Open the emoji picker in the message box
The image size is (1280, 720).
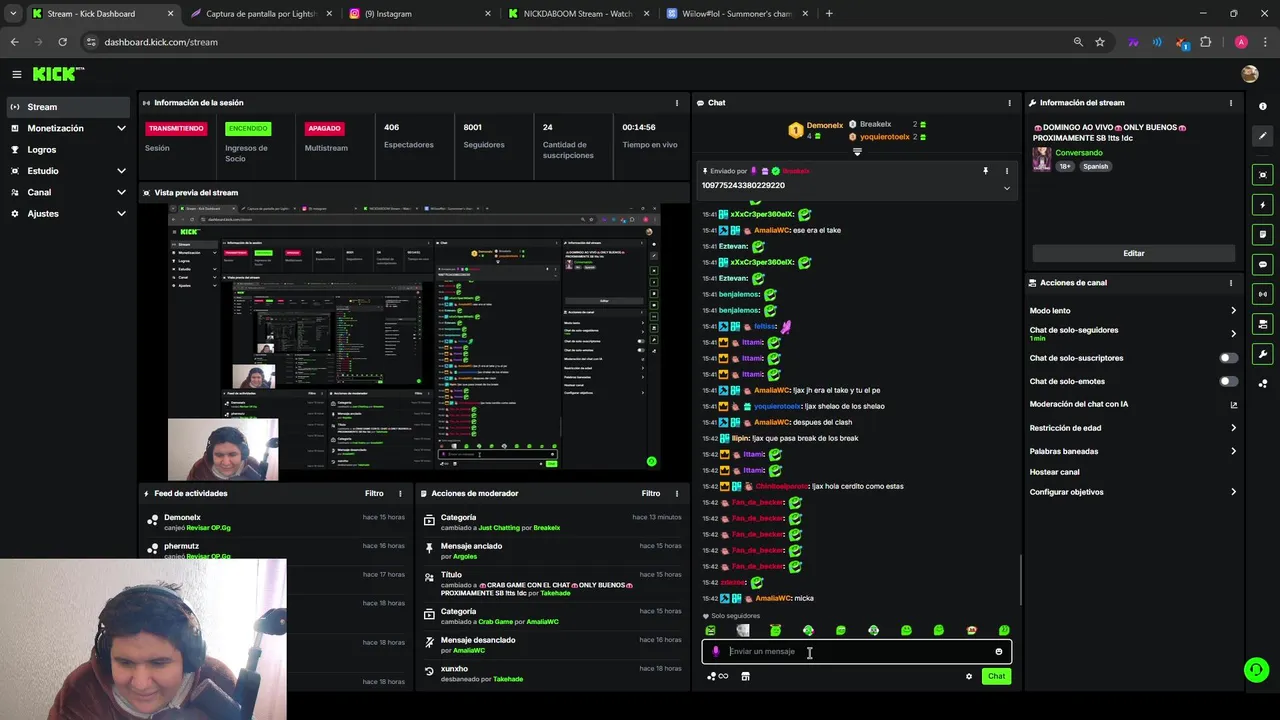(998, 652)
